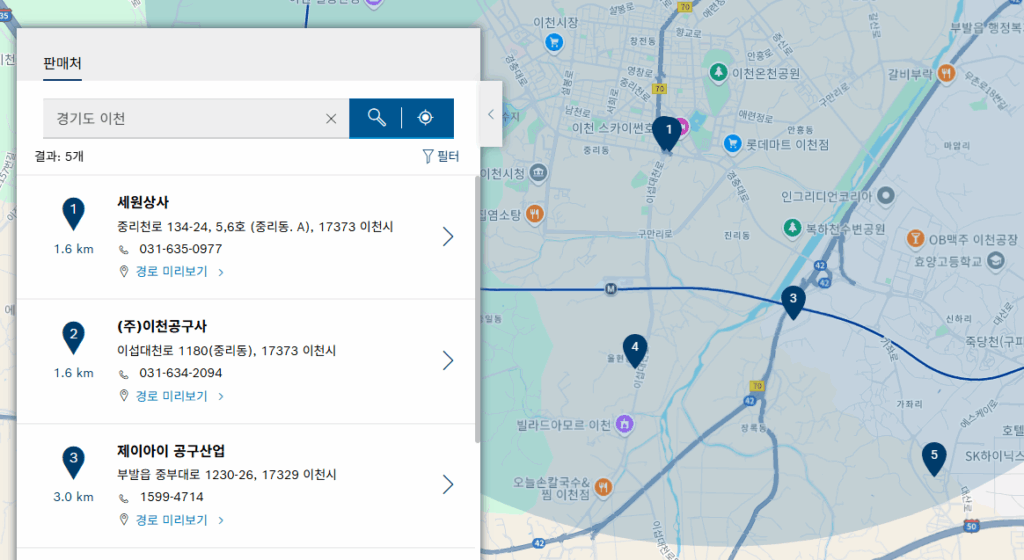This screenshot has width=1024, height=560.
Task: Click map marker number 3
Action: point(793,302)
